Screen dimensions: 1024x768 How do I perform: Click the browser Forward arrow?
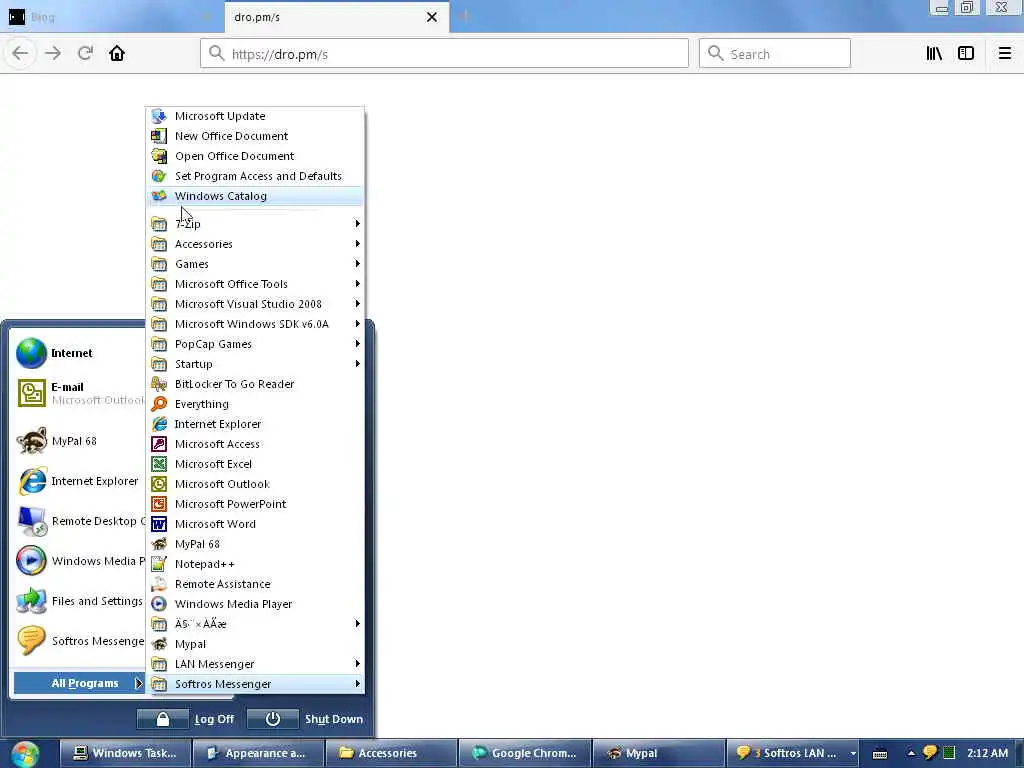point(53,54)
